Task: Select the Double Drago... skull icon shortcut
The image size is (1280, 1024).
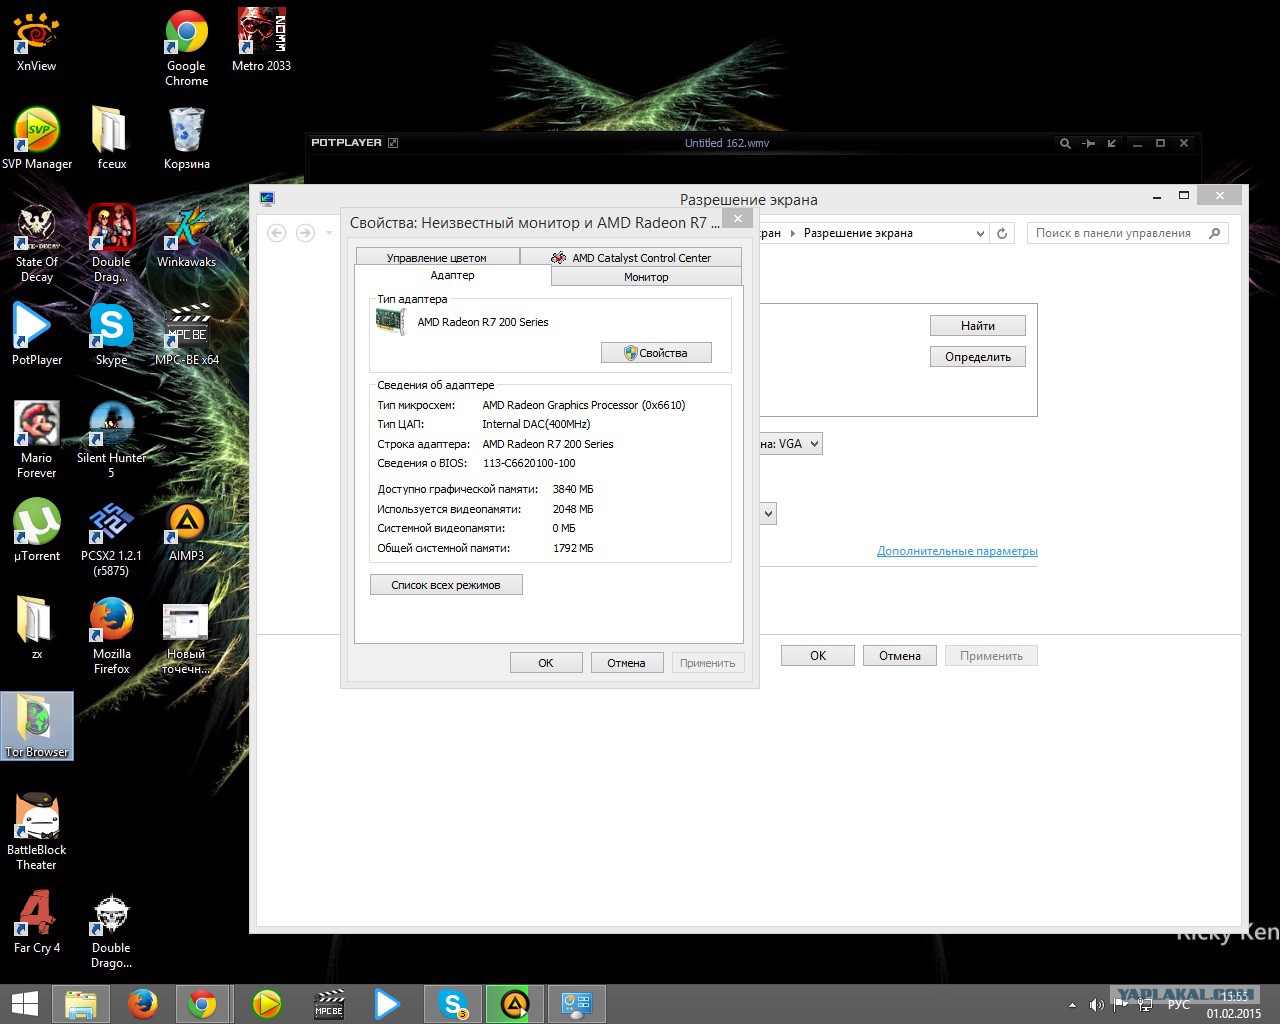Action: click(x=111, y=930)
